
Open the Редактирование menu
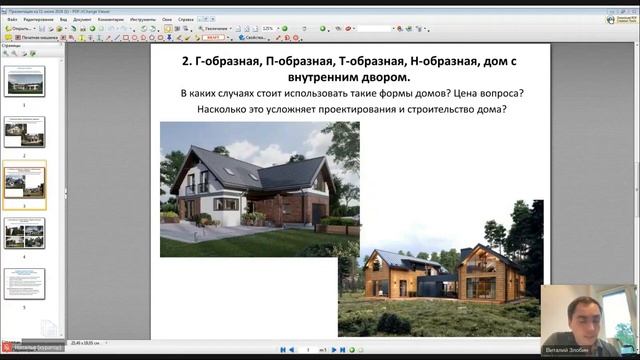(x=38, y=20)
